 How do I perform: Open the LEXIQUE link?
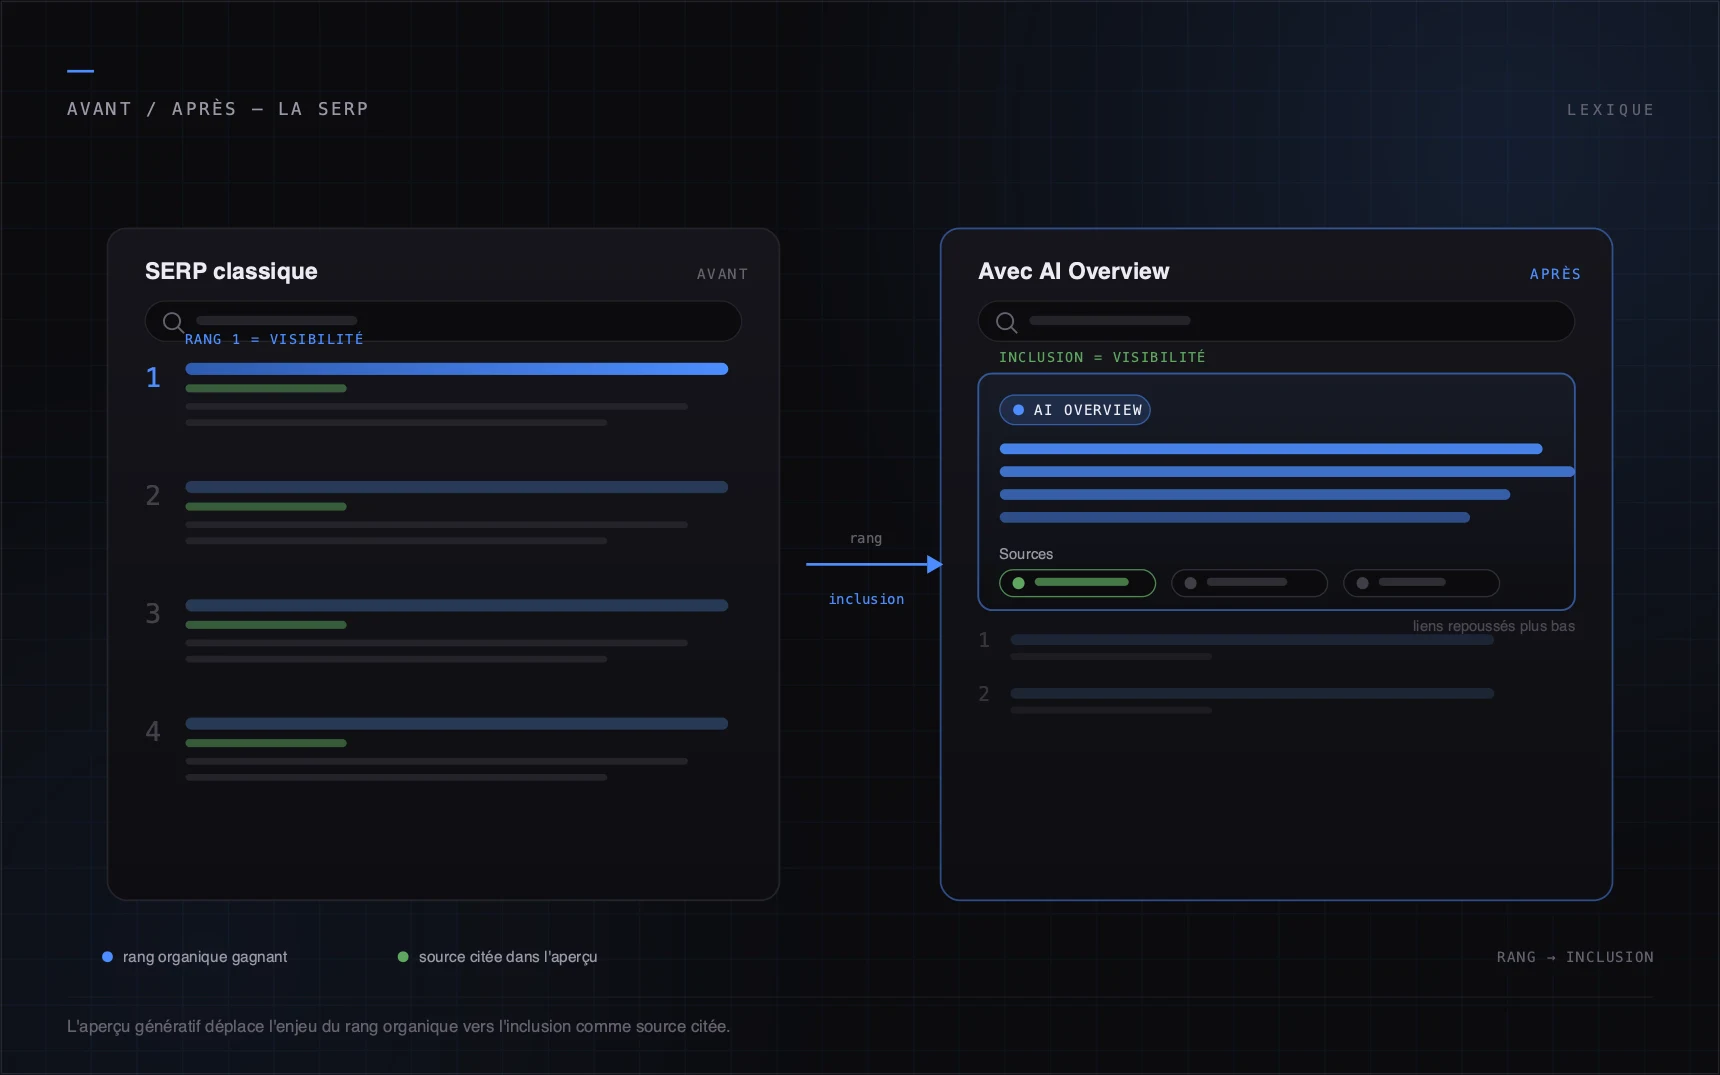[1610, 110]
